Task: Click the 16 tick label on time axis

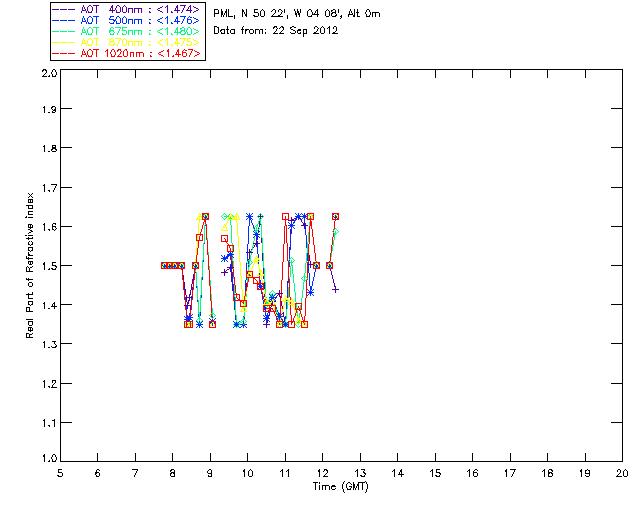Action: 472,473
